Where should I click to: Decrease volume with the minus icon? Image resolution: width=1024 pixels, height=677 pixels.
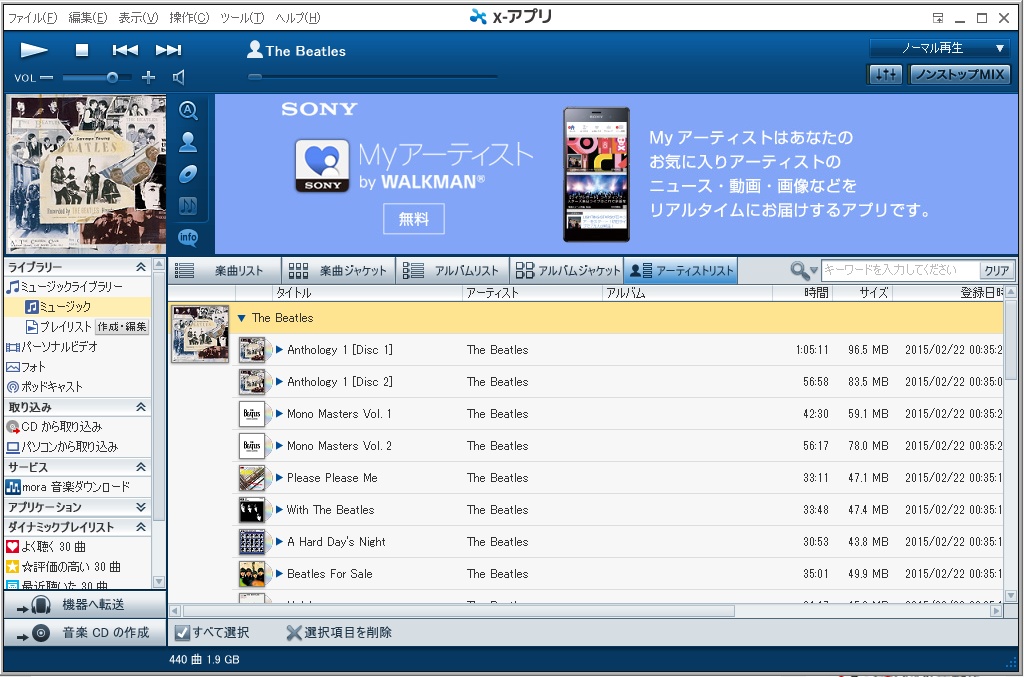(46, 78)
